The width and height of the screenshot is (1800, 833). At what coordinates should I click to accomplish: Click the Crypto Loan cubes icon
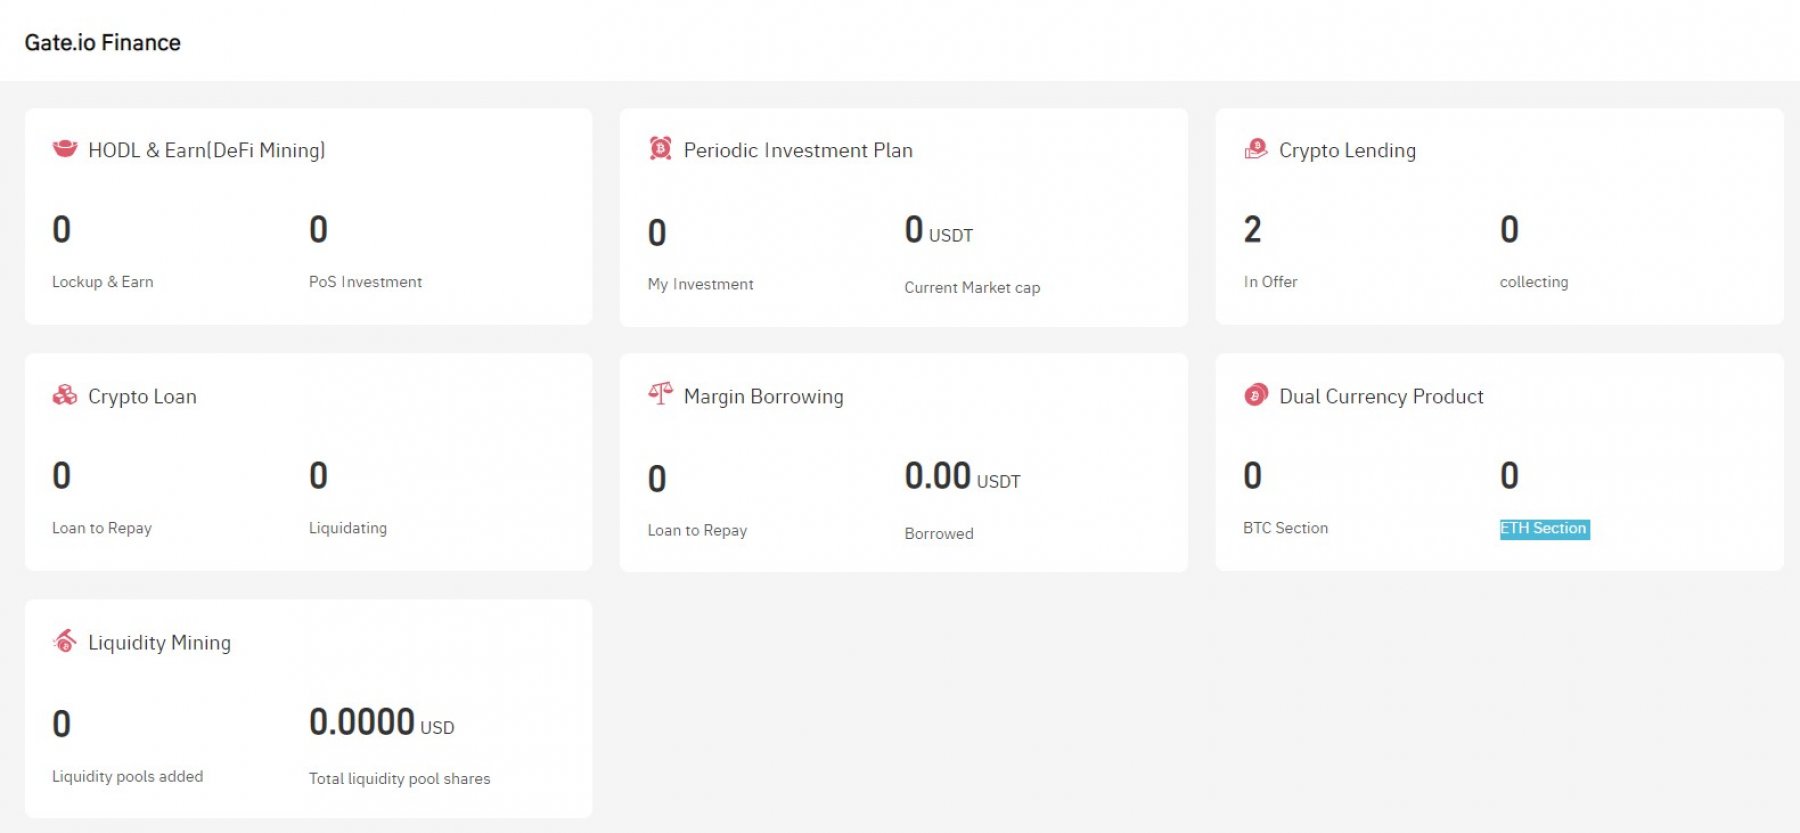65,395
